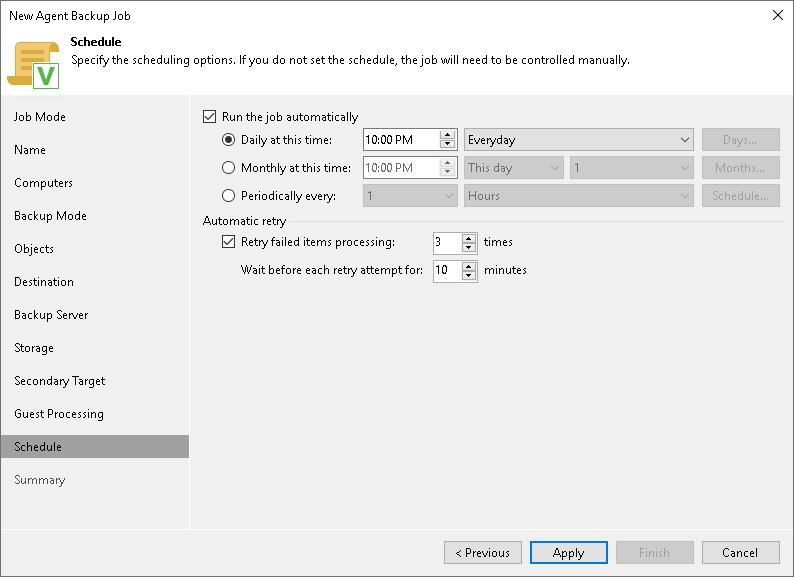Decrease daily time with down arrow

(x=447, y=144)
